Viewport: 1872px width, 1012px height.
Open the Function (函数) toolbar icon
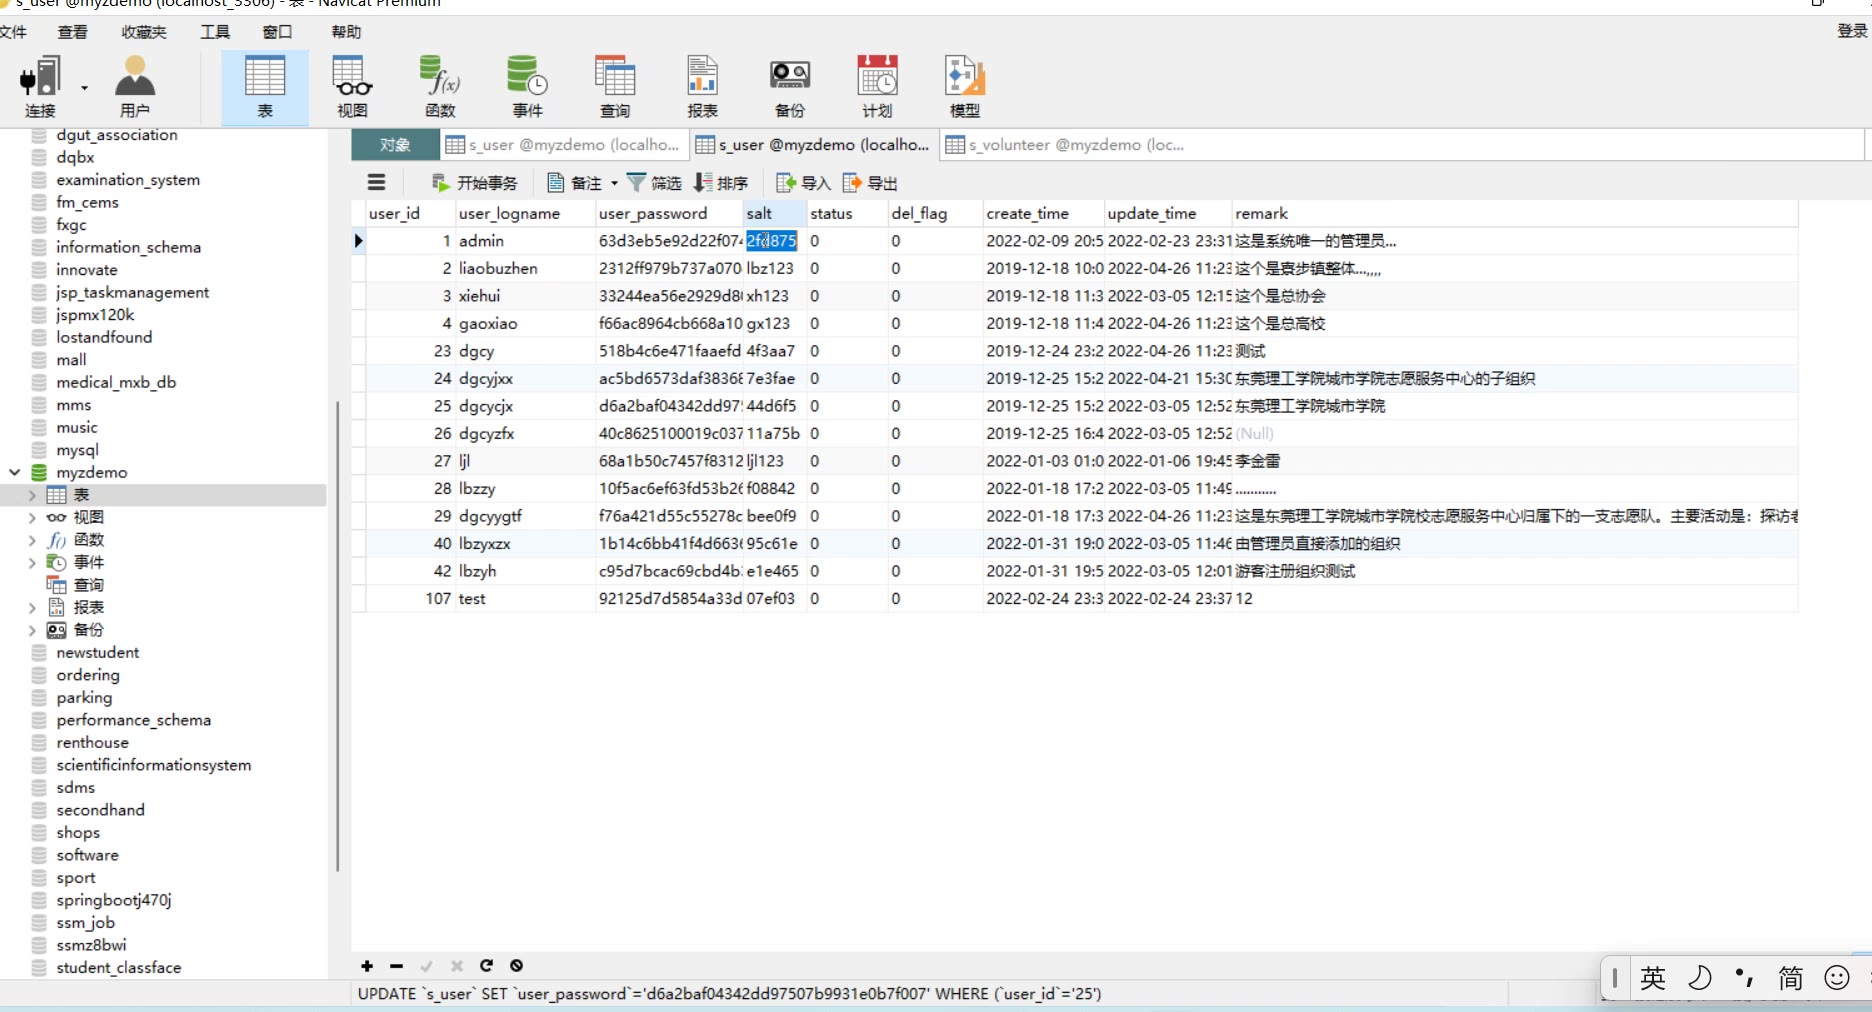pyautogui.click(x=440, y=87)
